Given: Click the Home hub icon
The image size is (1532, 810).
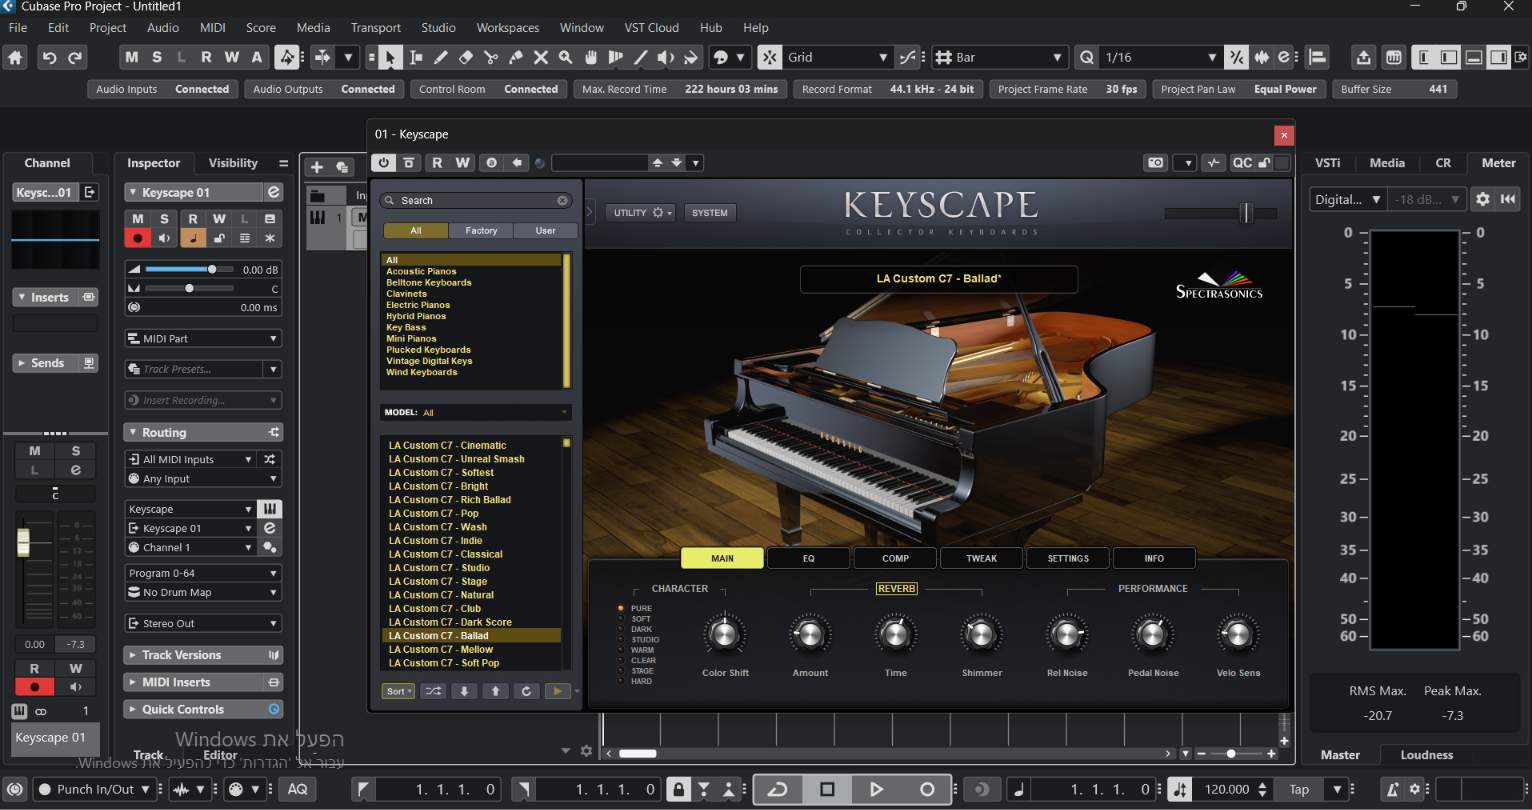Looking at the screenshot, I should 15,58.
